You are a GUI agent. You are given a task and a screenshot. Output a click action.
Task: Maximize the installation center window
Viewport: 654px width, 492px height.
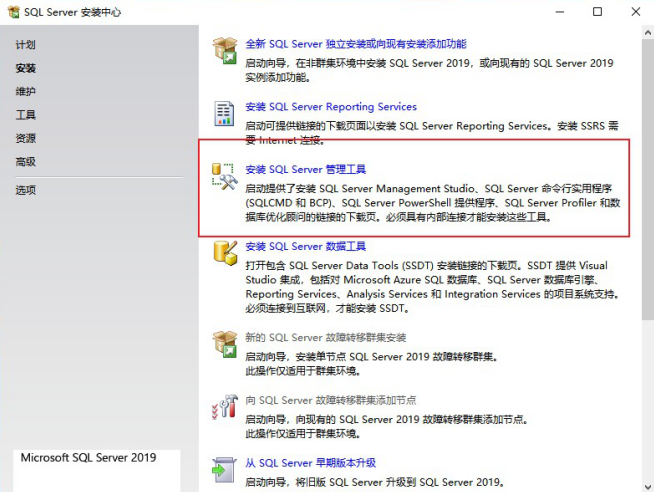[597, 12]
